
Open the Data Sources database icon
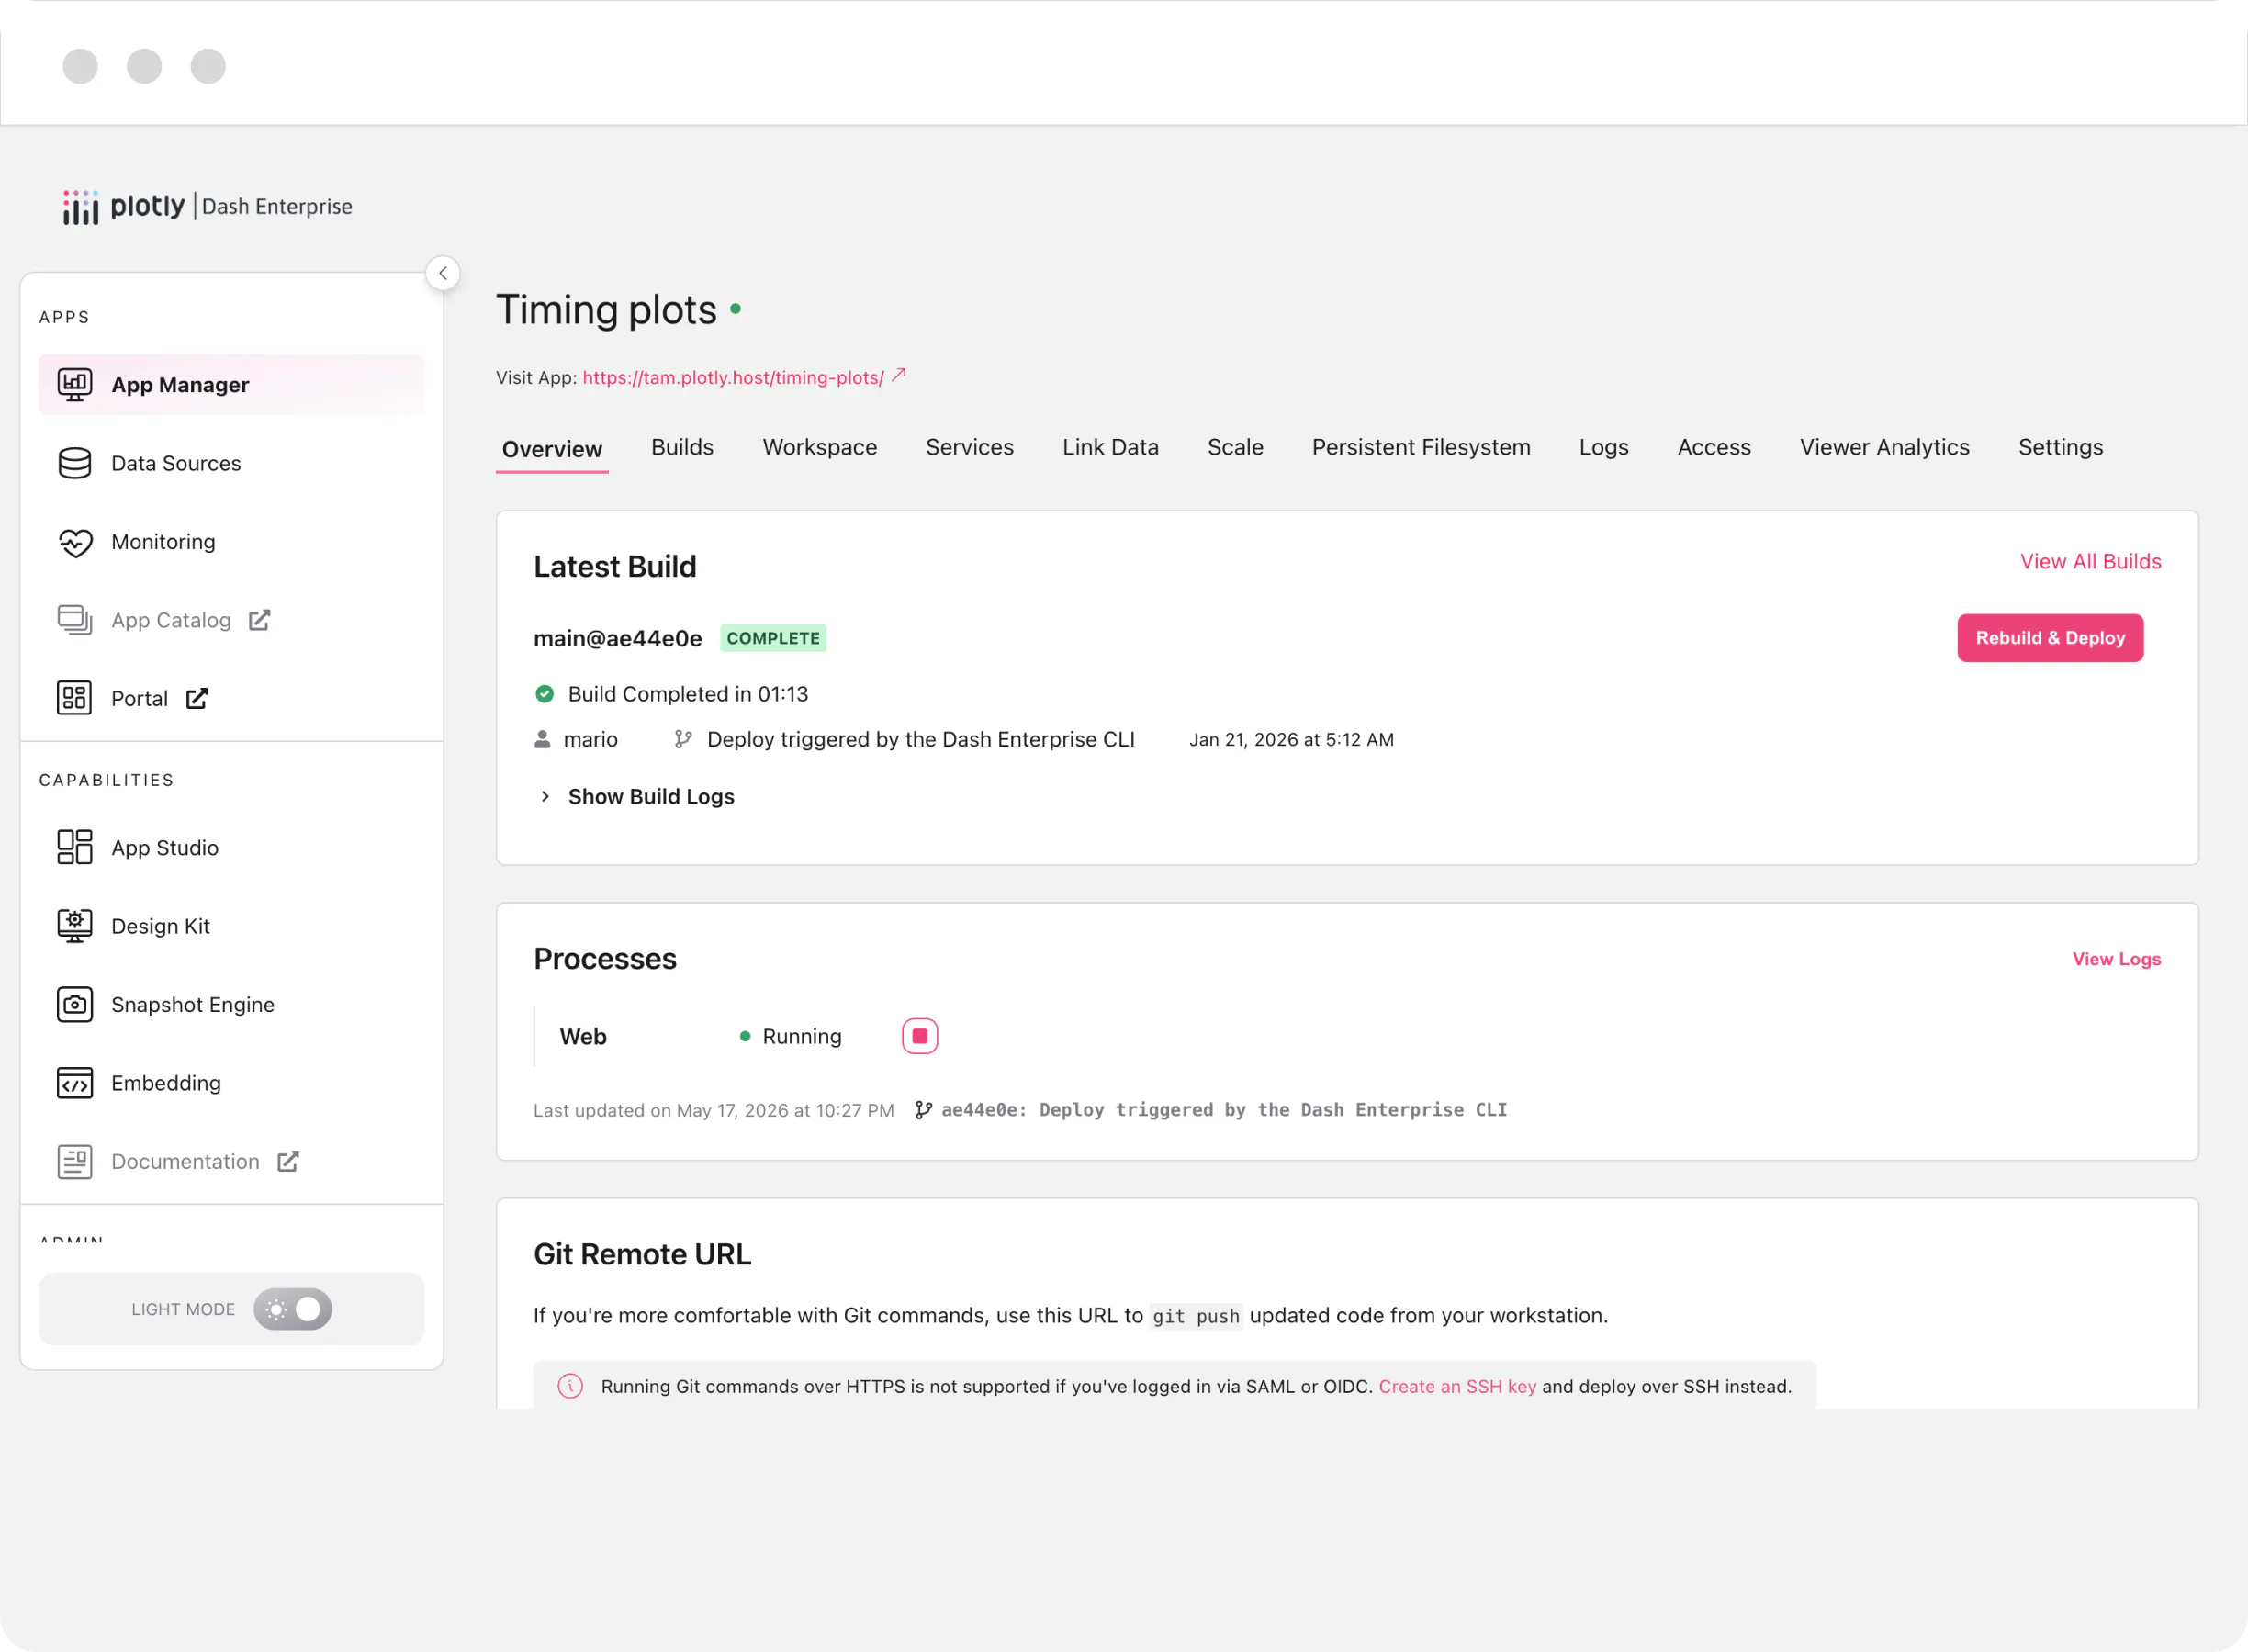point(75,463)
